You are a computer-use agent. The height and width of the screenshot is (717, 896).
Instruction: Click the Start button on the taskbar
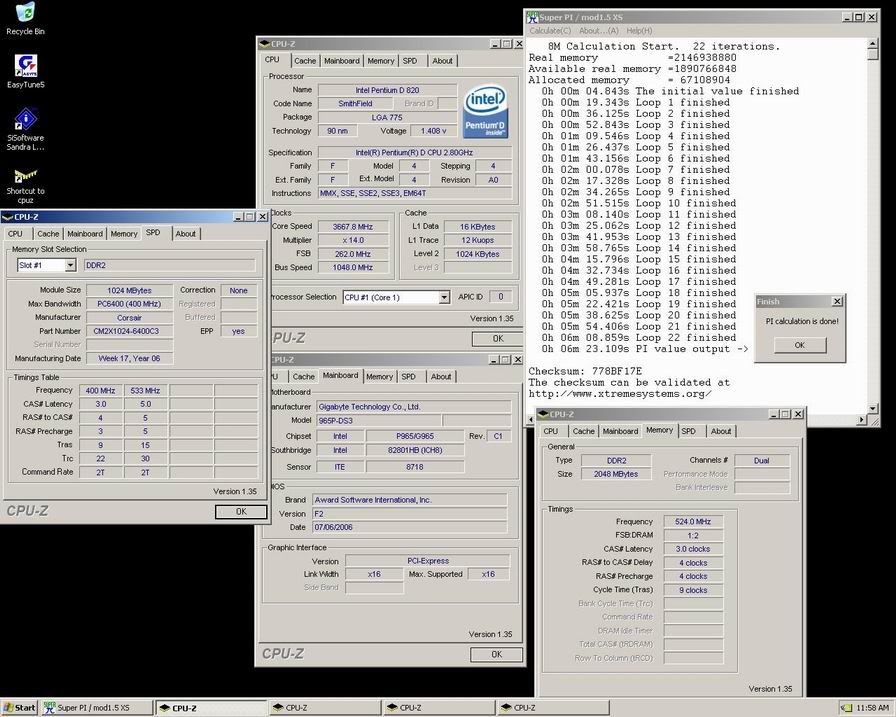click(x=19, y=707)
